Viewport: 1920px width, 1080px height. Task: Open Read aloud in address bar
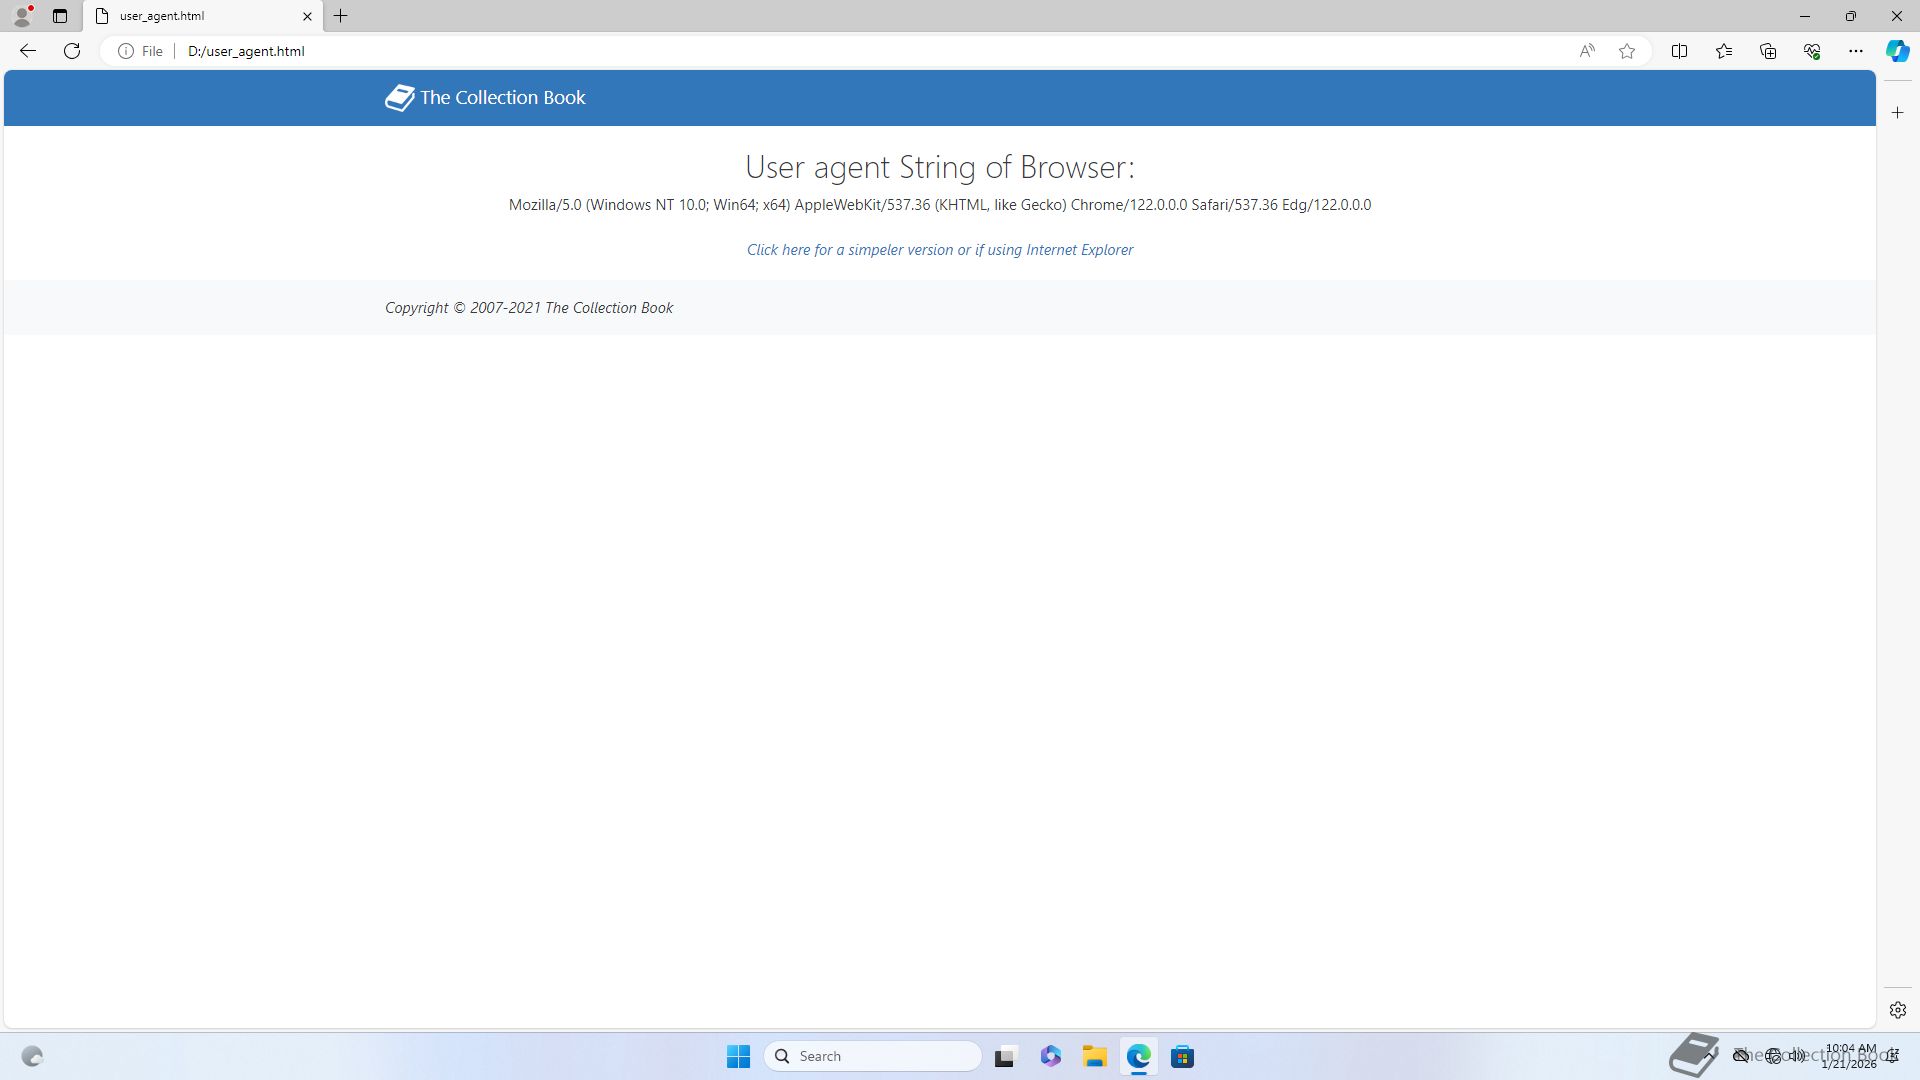[x=1587, y=51]
